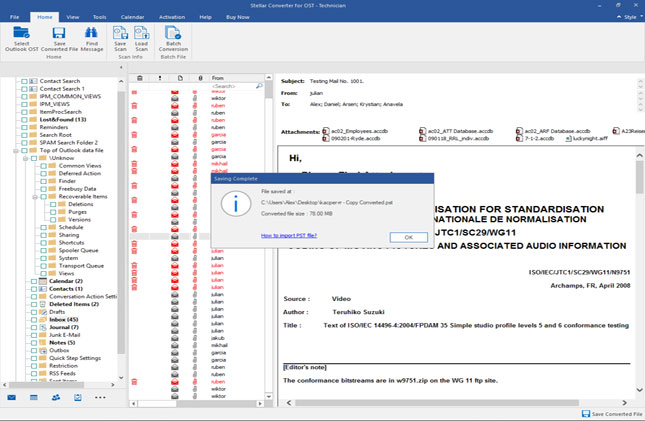The width and height of the screenshot is (645, 421).
Task: Click the three-dots more options icon
Action: (x=100, y=398)
